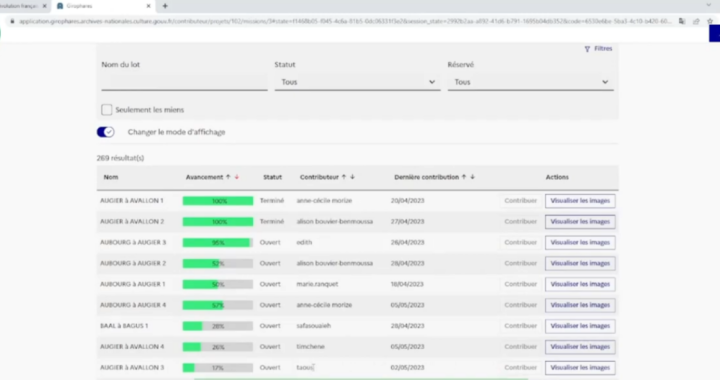Click contributor safasouaieh
Screen dimensions: 720x380
(x=314, y=326)
